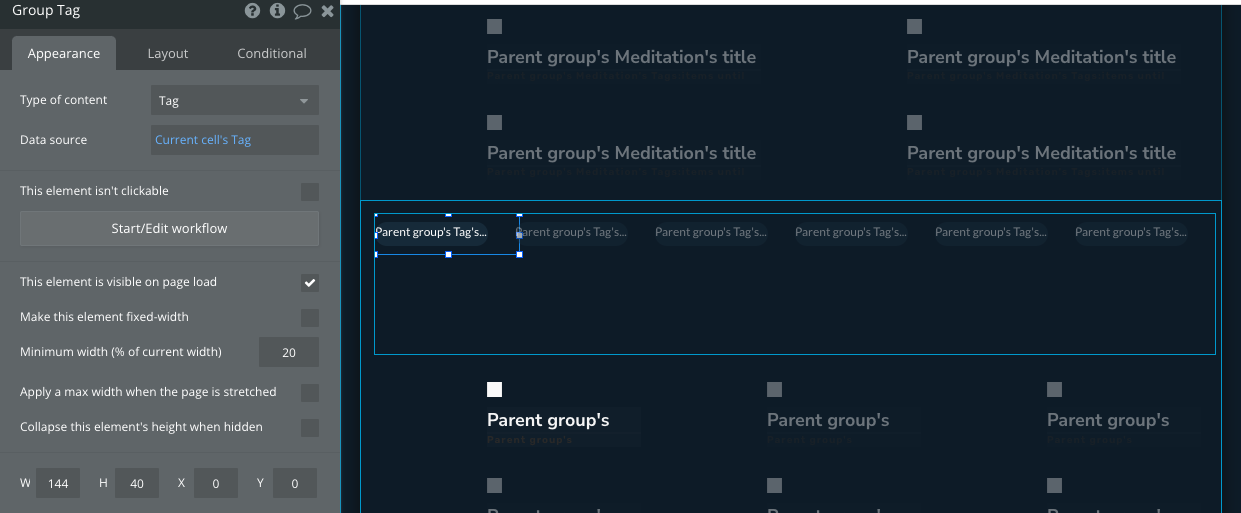Image resolution: width=1241 pixels, height=513 pixels.
Task: Click the white icon square above Parent group's
Action: coord(494,390)
